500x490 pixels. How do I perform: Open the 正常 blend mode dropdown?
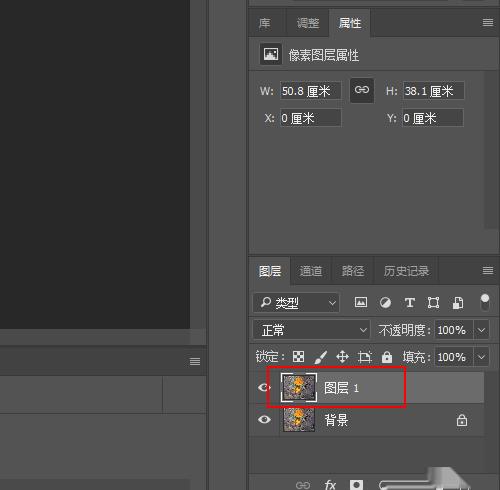tap(311, 330)
